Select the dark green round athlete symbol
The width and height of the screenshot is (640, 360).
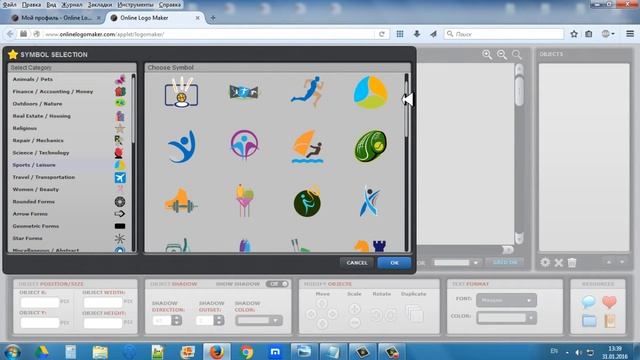pos(307,201)
